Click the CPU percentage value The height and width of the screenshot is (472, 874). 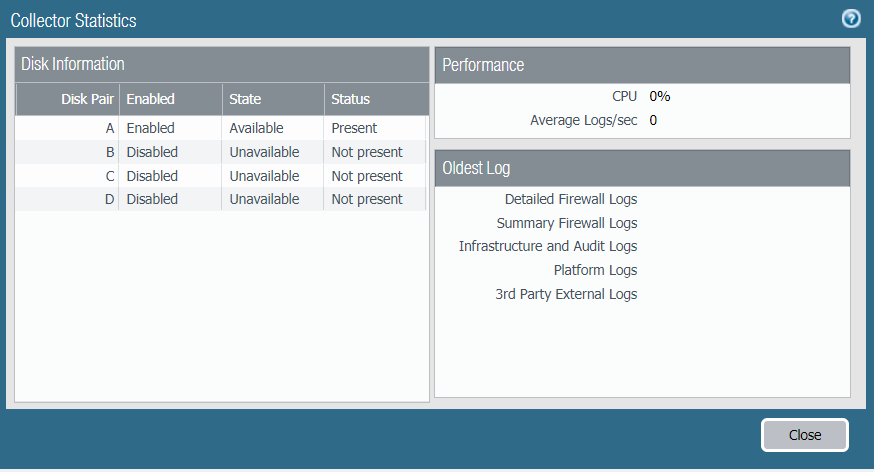pos(660,97)
